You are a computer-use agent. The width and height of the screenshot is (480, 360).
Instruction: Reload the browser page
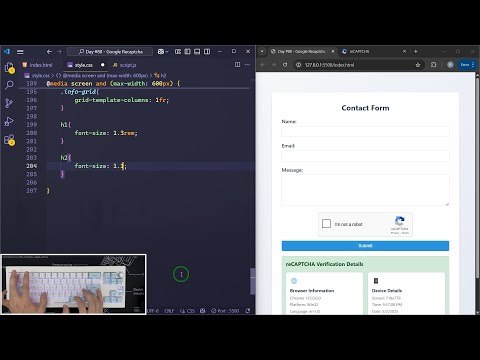tap(285, 65)
